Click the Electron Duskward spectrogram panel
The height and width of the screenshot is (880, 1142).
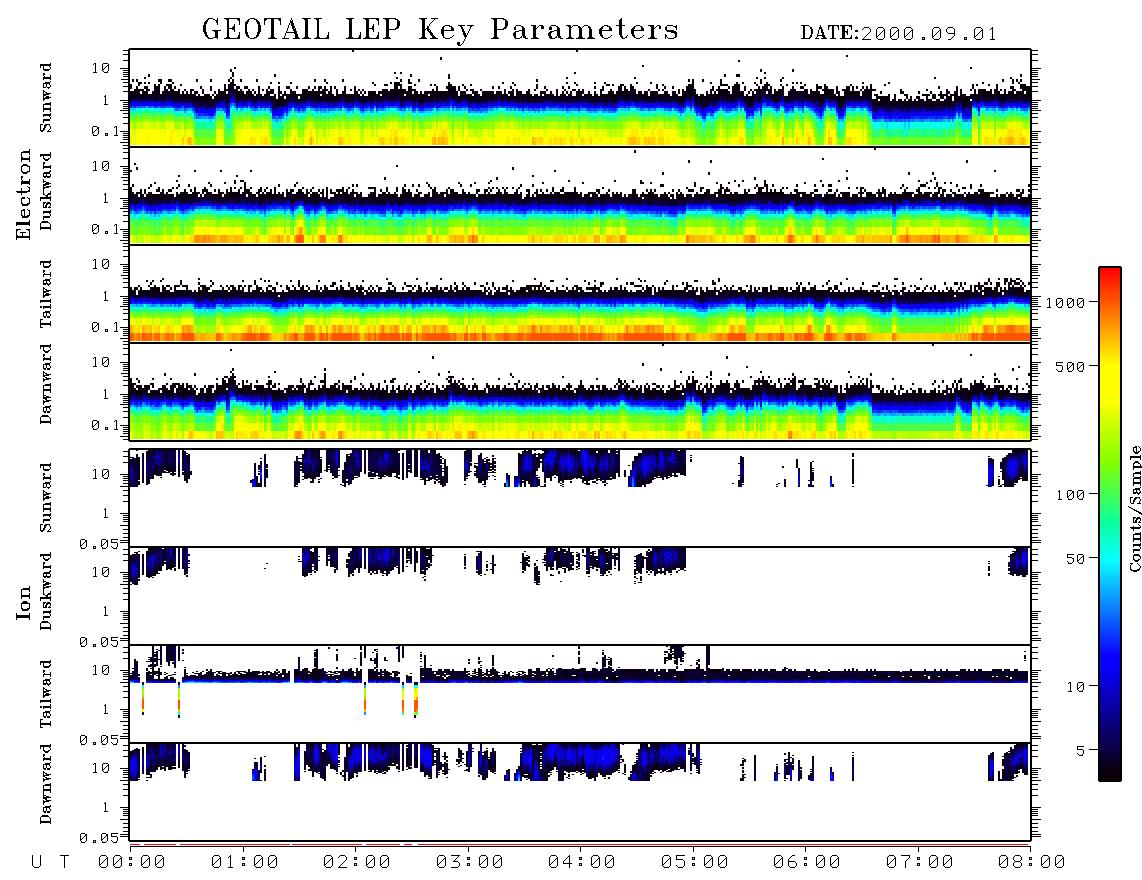click(580, 195)
